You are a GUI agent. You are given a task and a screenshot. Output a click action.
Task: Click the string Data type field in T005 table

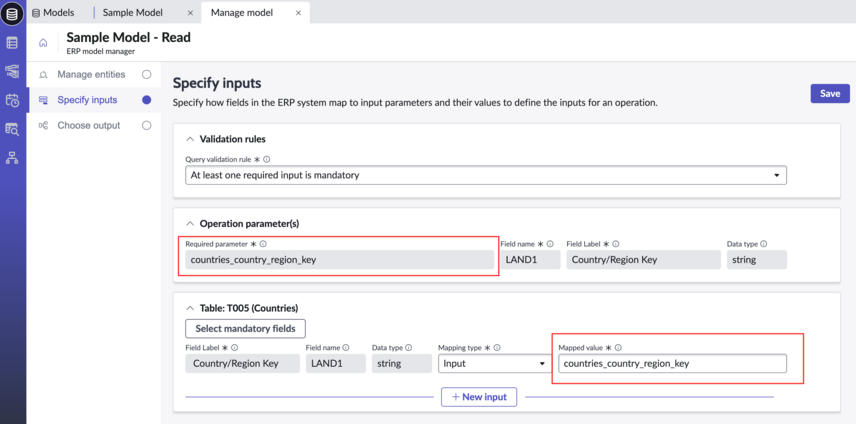(x=402, y=363)
